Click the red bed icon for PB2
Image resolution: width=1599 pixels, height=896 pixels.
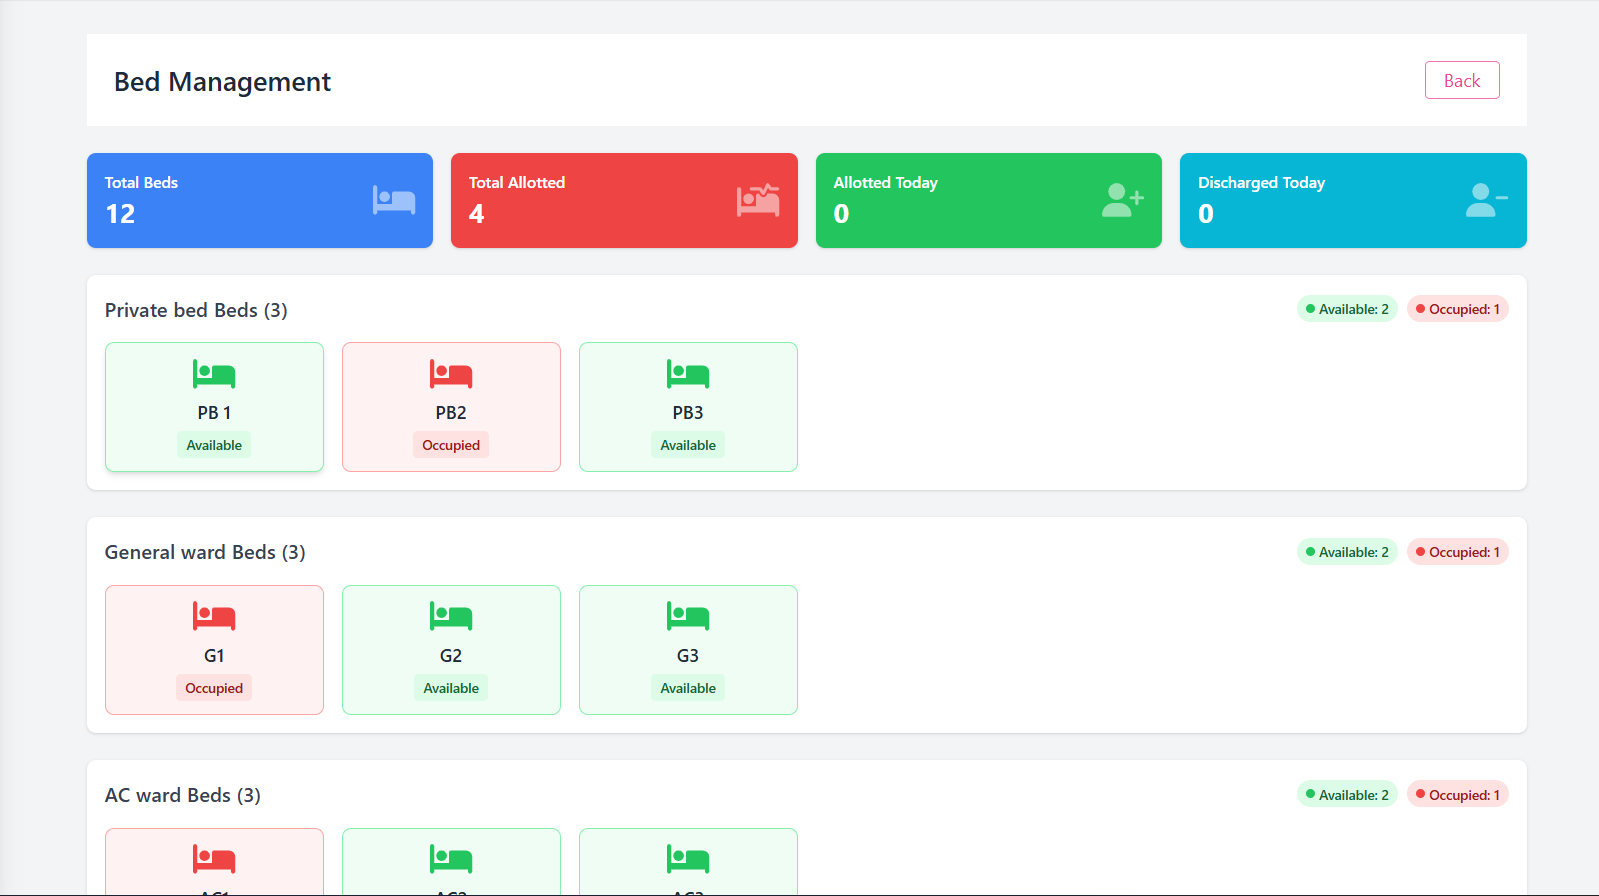(451, 374)
